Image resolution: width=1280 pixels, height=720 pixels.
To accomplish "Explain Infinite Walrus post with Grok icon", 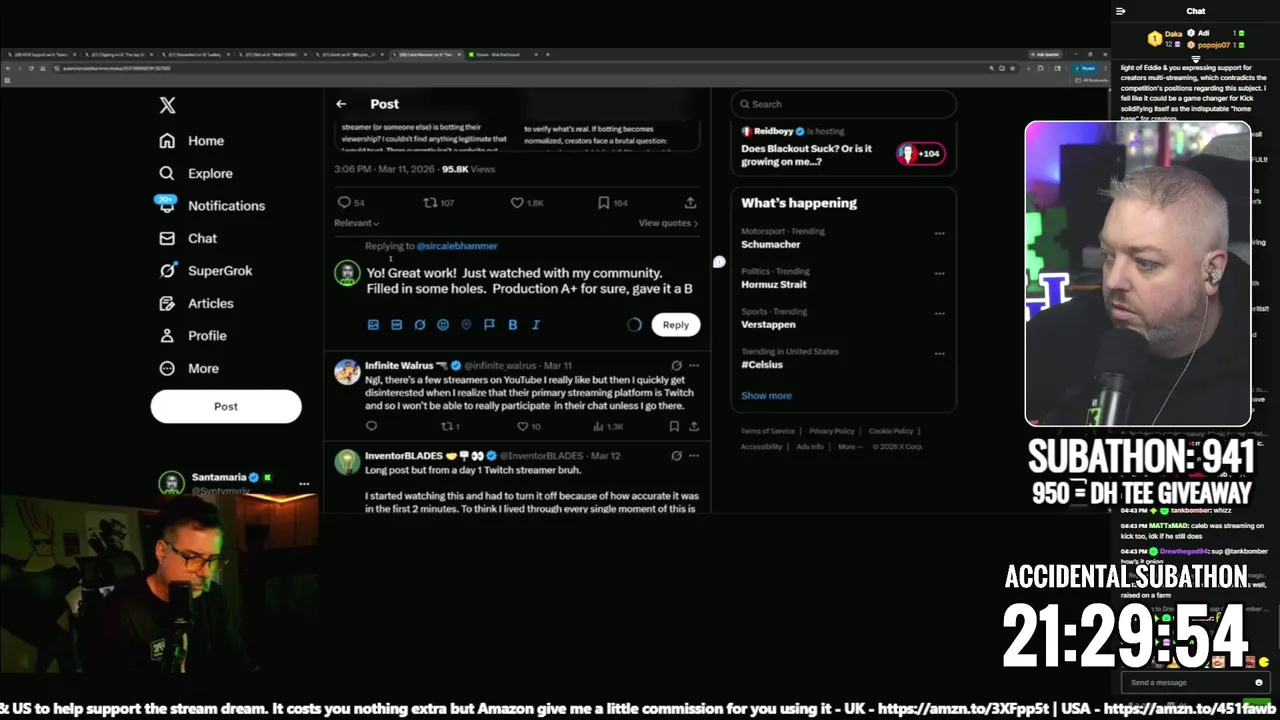I will pos(676,366).
